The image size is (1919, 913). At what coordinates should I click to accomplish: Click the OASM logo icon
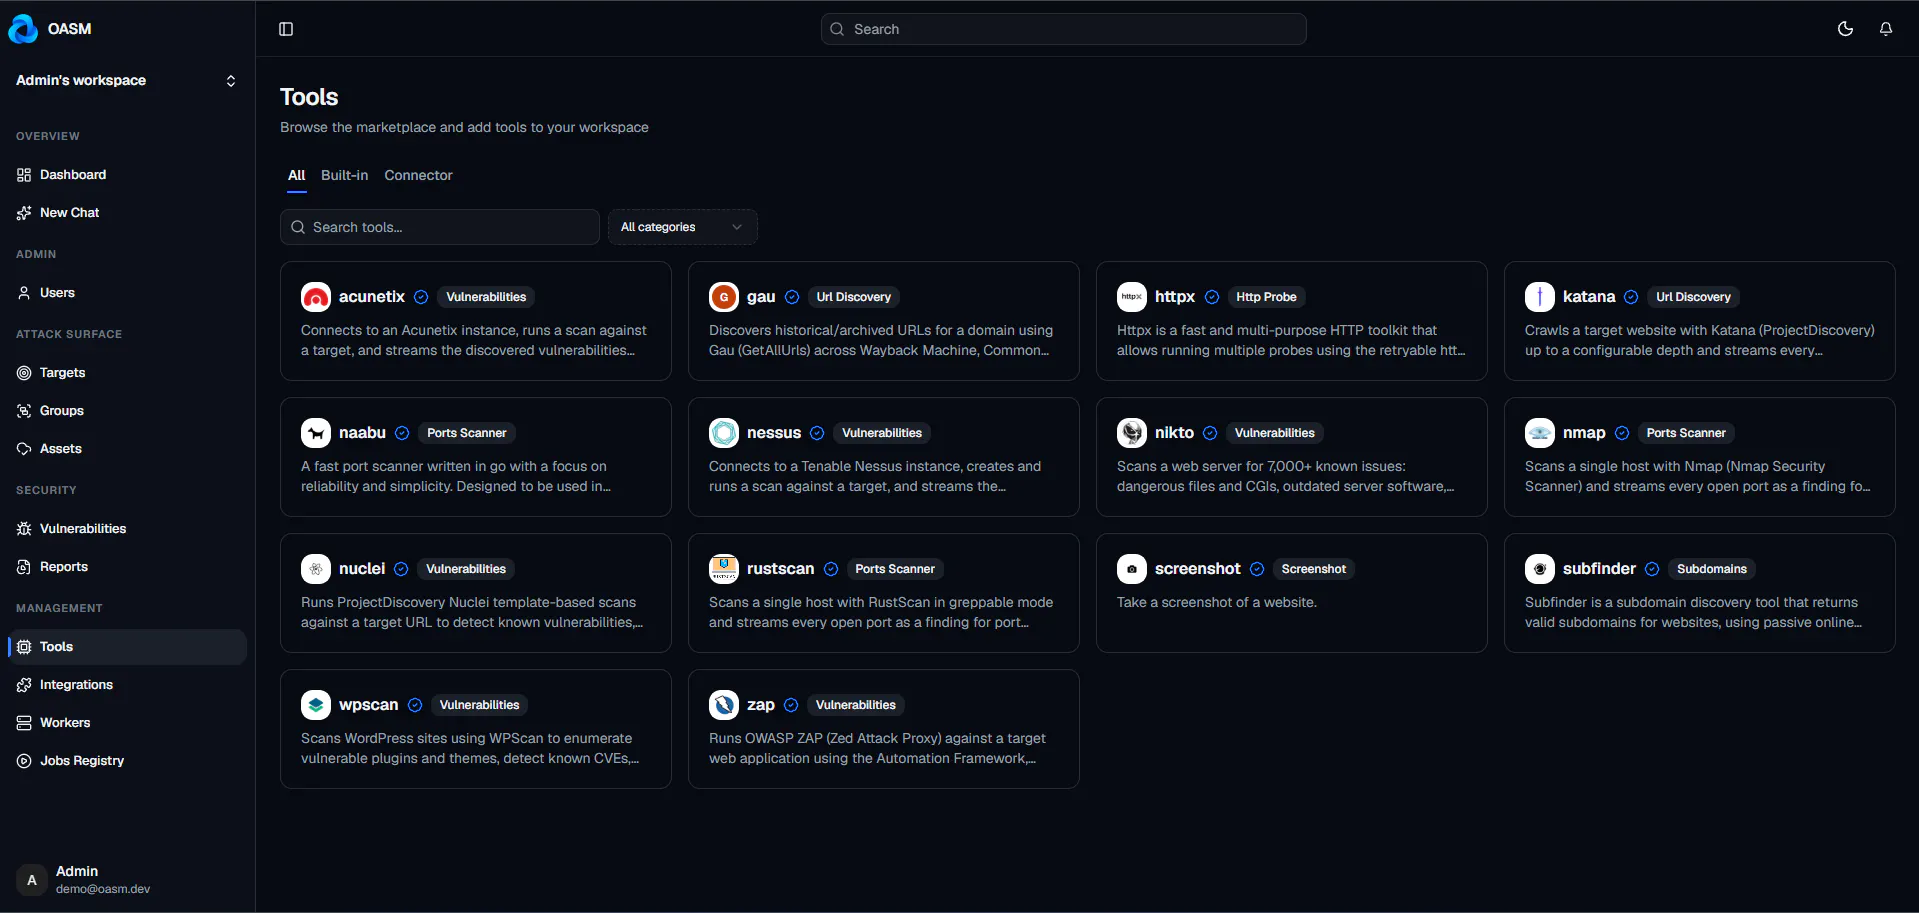[23, 29]
